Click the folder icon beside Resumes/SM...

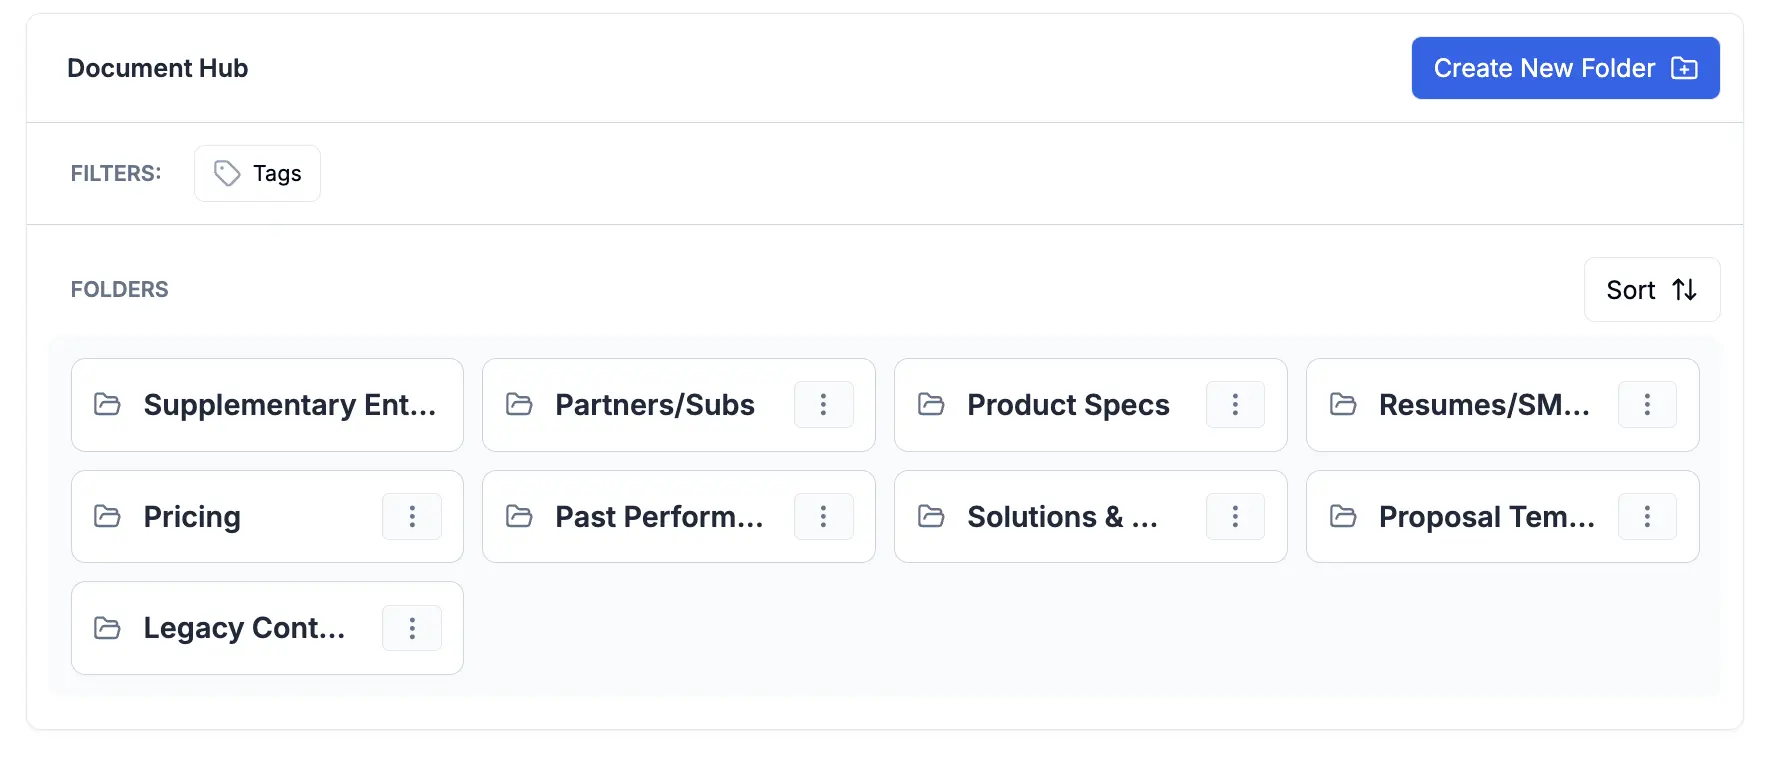pyautogui.click(x=1343, y=405)
